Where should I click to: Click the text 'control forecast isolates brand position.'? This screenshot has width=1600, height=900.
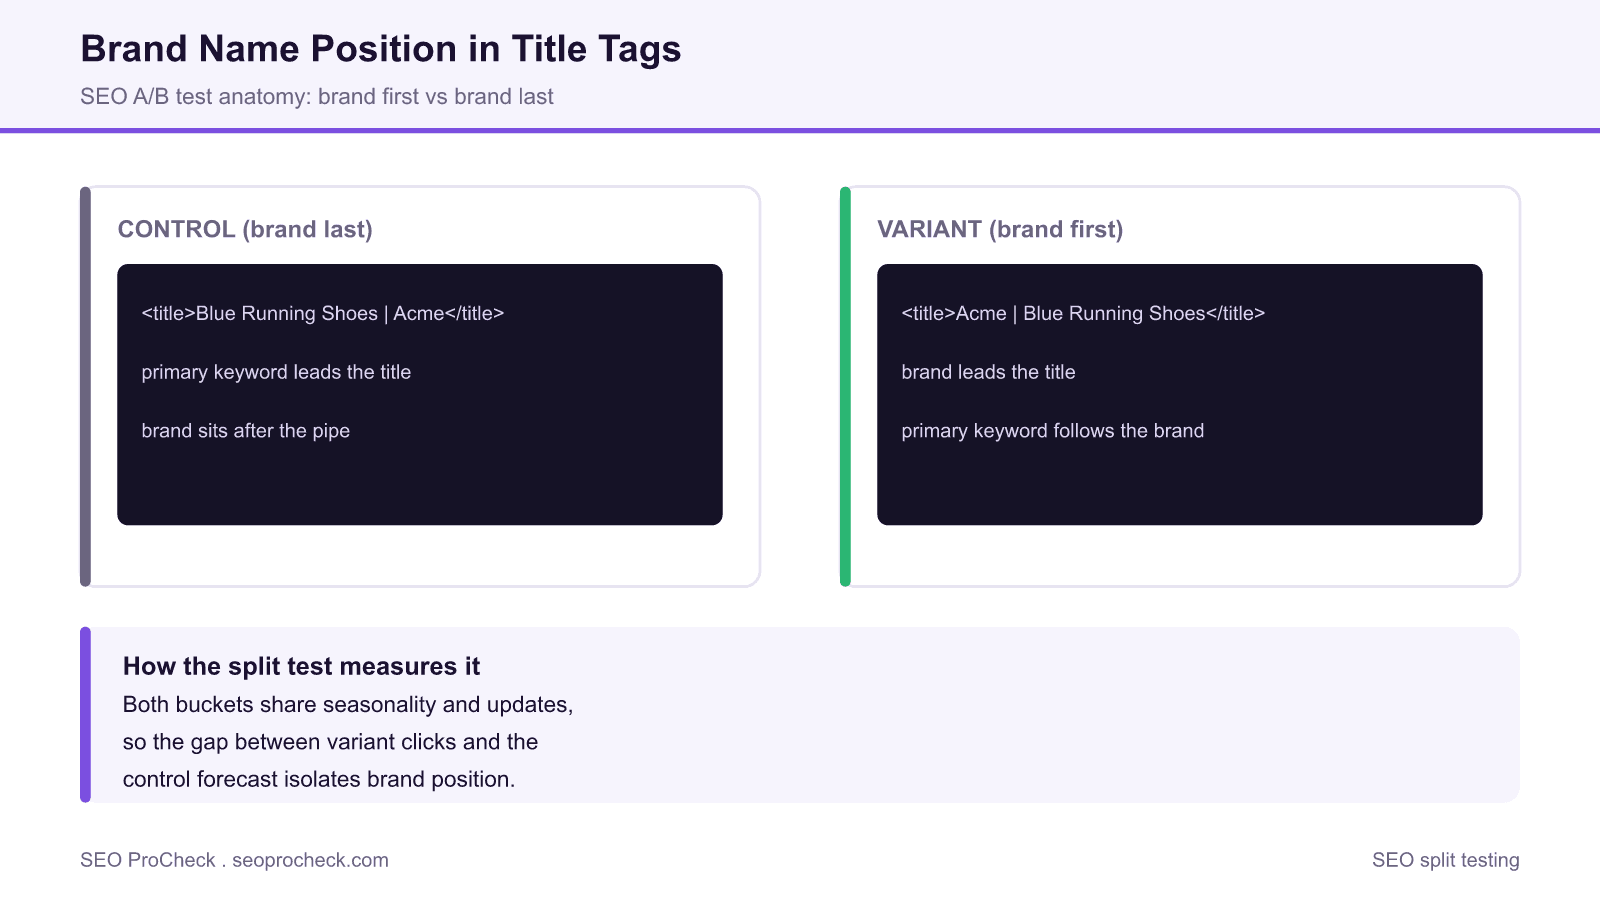click(319, 779)
